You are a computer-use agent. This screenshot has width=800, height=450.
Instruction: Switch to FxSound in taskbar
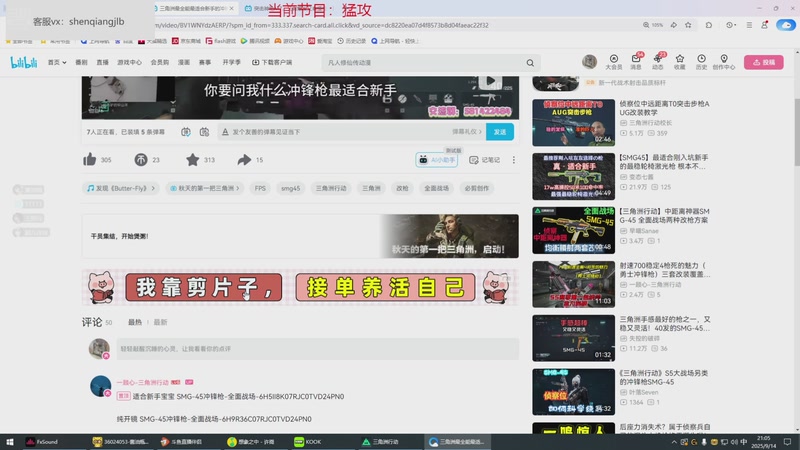(43, 442)
